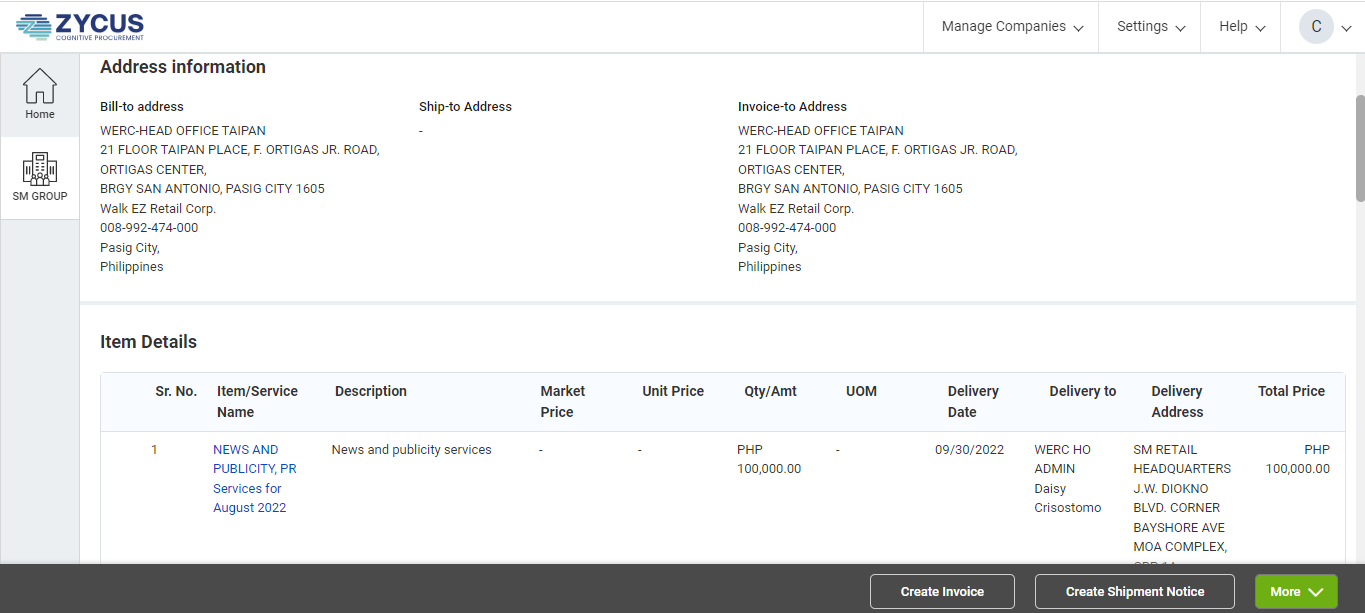Expand the Help menu
The height and width of the screenshot is (613, 1365).
point(1241,27)
